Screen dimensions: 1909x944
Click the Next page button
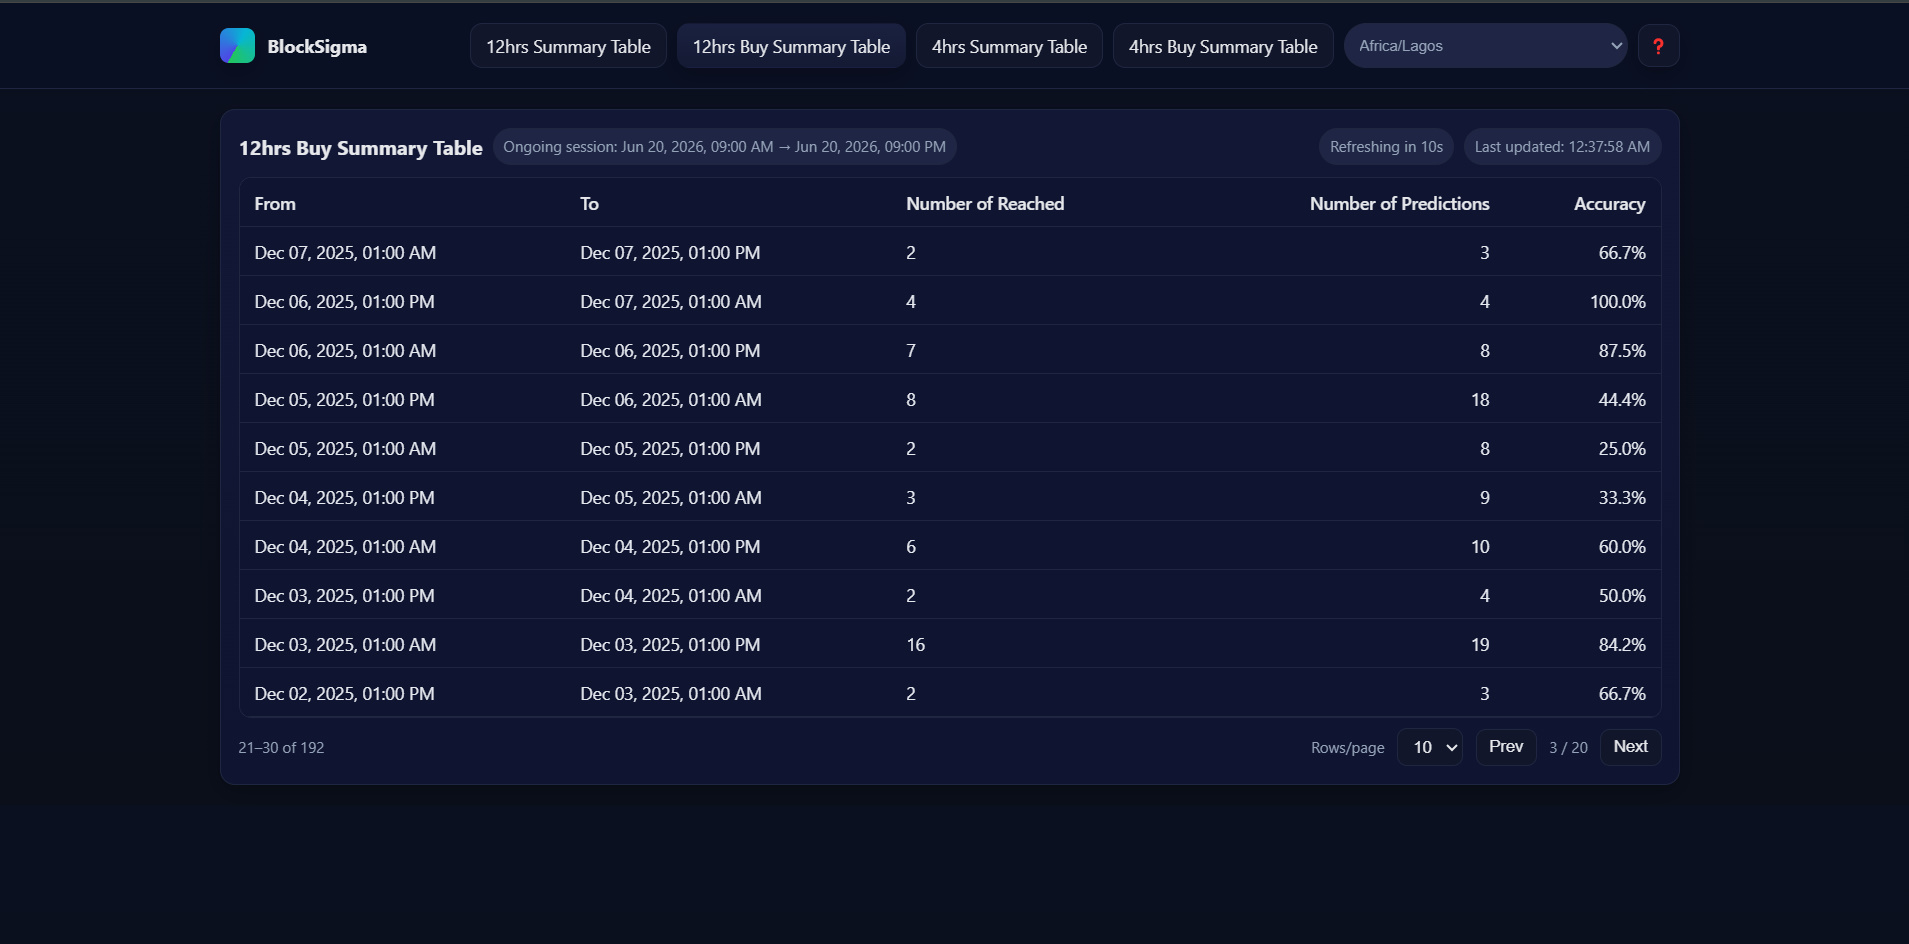(x=1630, y=747)
